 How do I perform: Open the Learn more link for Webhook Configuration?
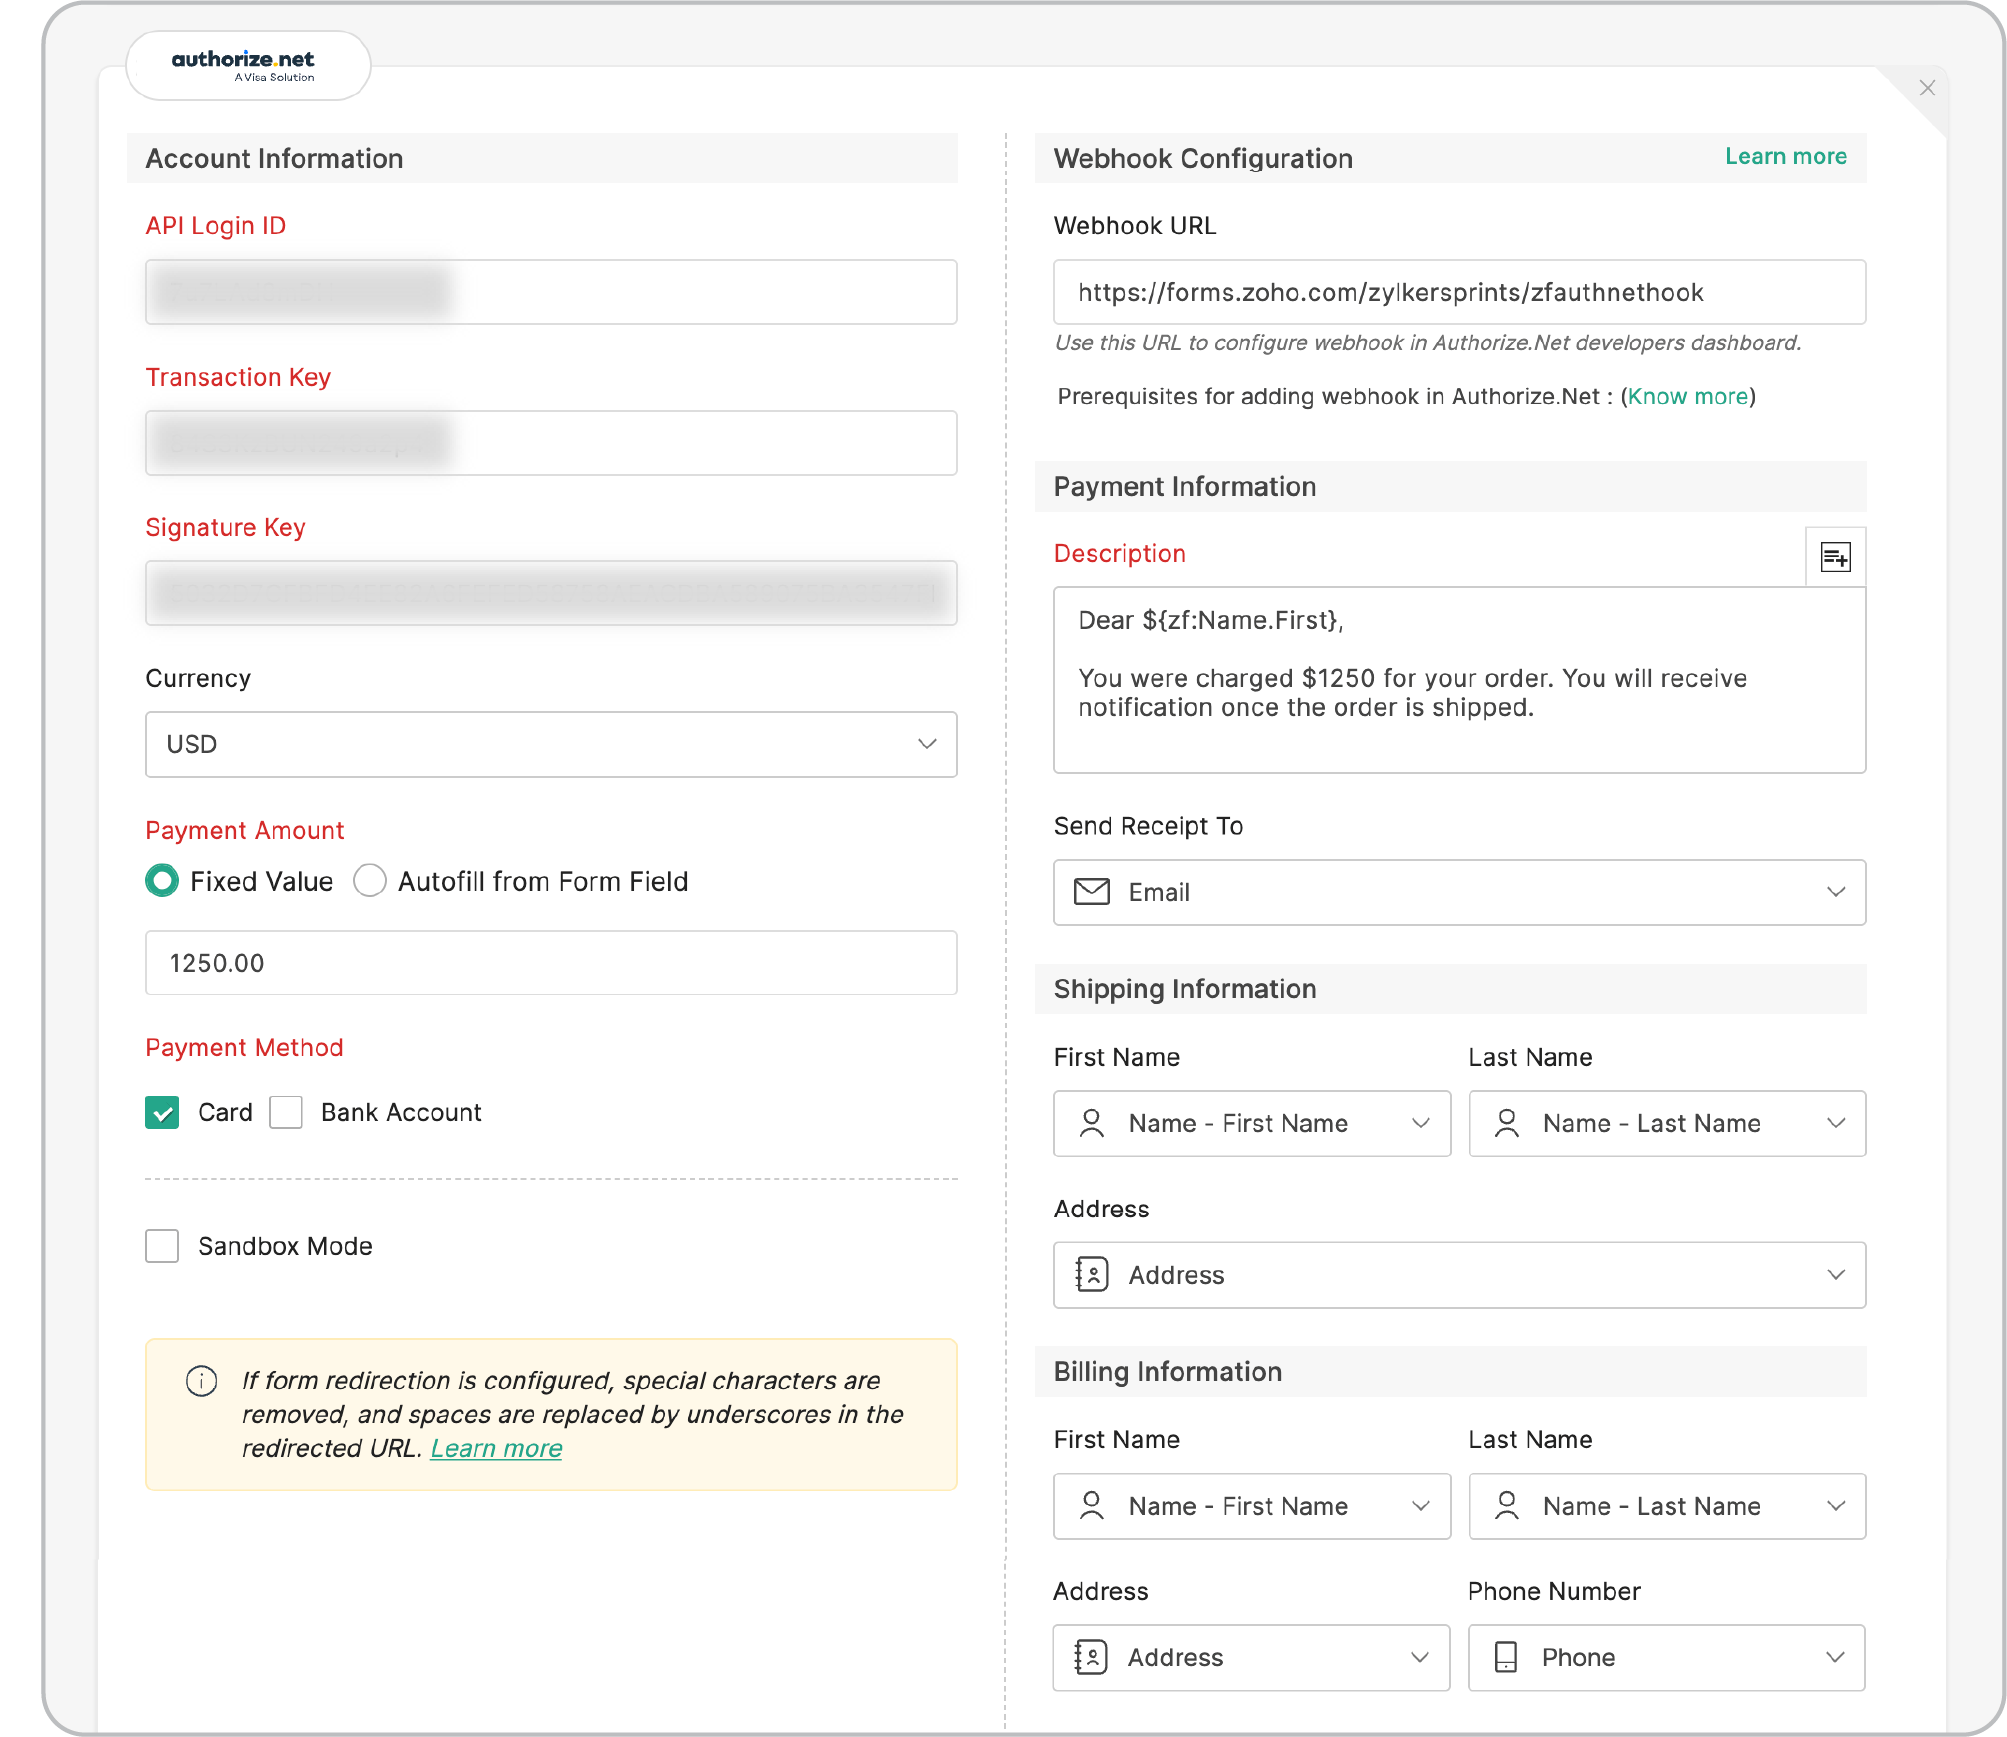pyautogui.click(x=1785, y=156)
